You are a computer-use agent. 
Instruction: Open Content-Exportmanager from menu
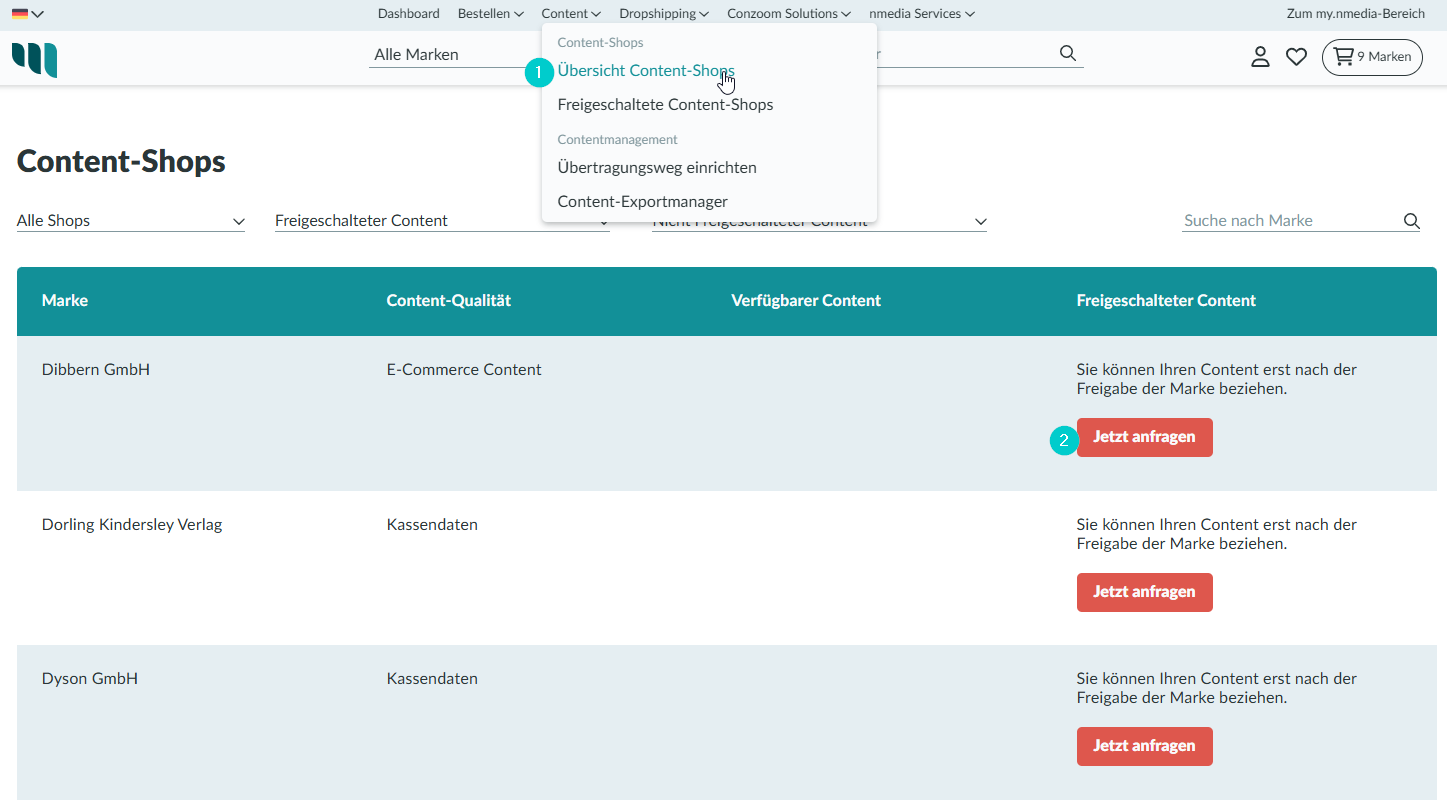(642, 202)
